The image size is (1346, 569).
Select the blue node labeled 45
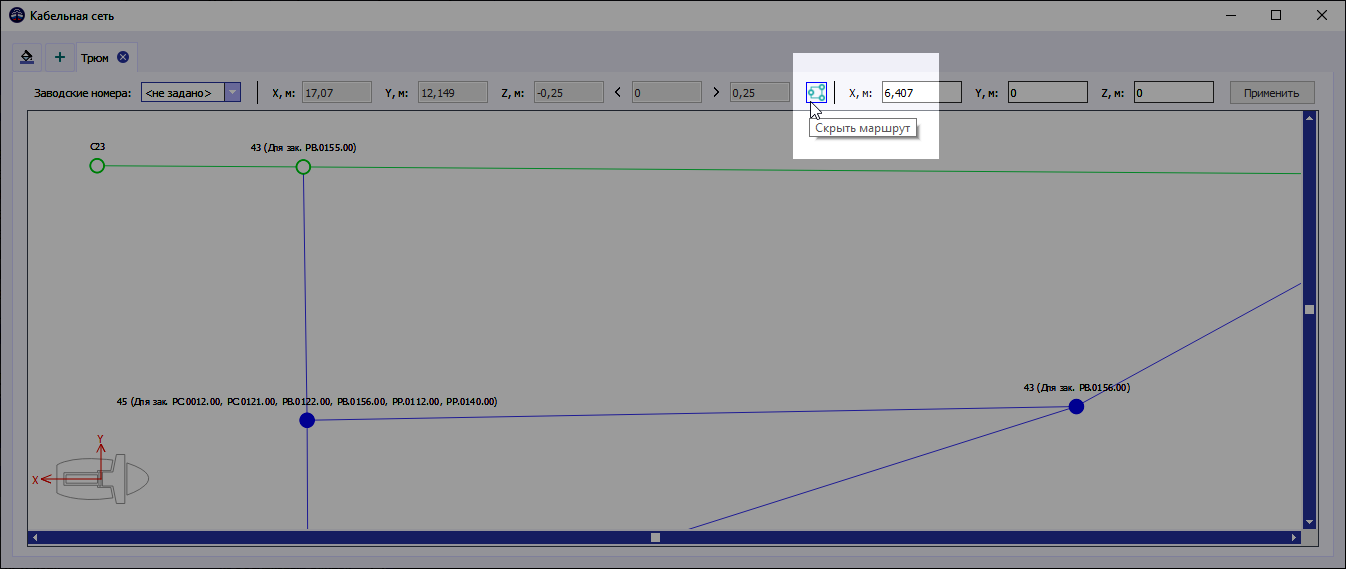307,420
